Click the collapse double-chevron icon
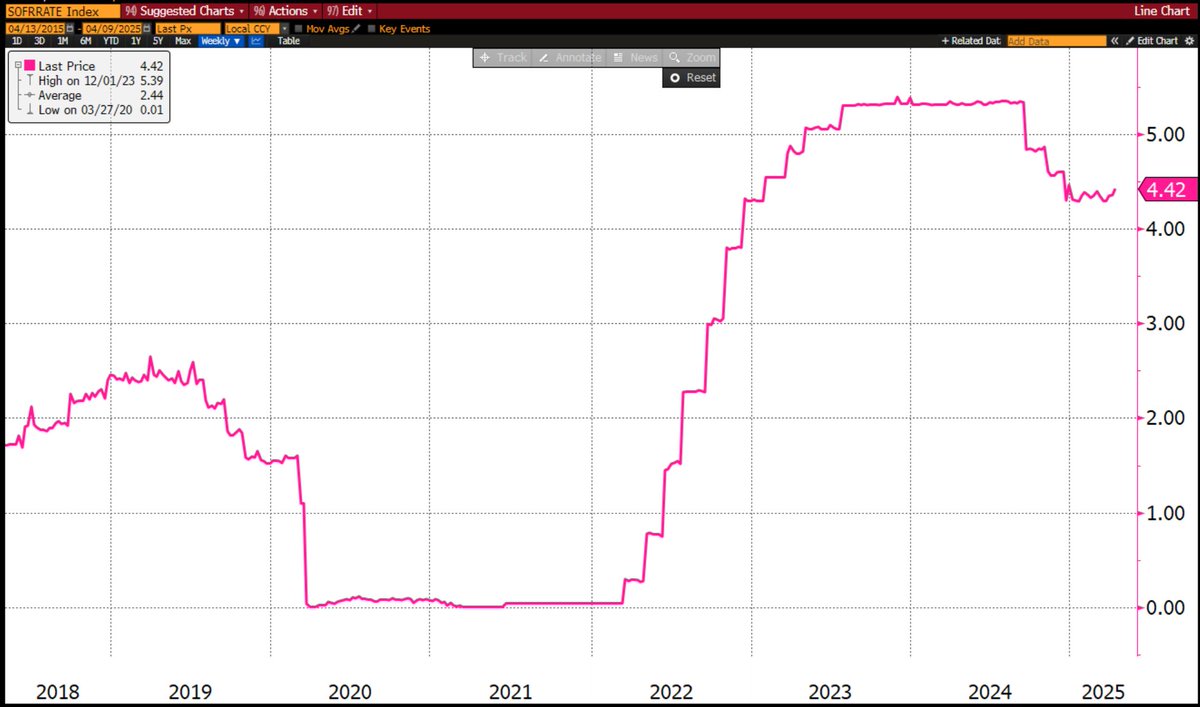The image size is (1200, 707). pyautogui.click(x=1114, y=41)
